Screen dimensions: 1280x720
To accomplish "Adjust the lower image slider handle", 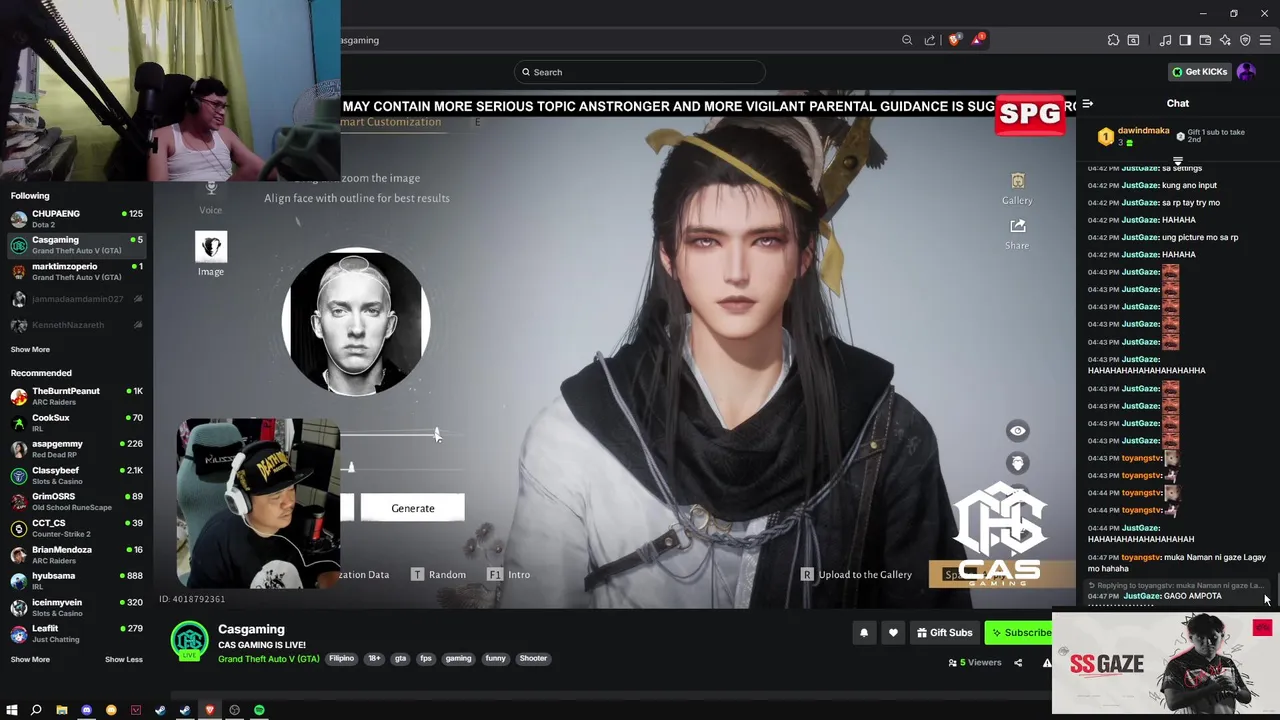I will 351,467.
